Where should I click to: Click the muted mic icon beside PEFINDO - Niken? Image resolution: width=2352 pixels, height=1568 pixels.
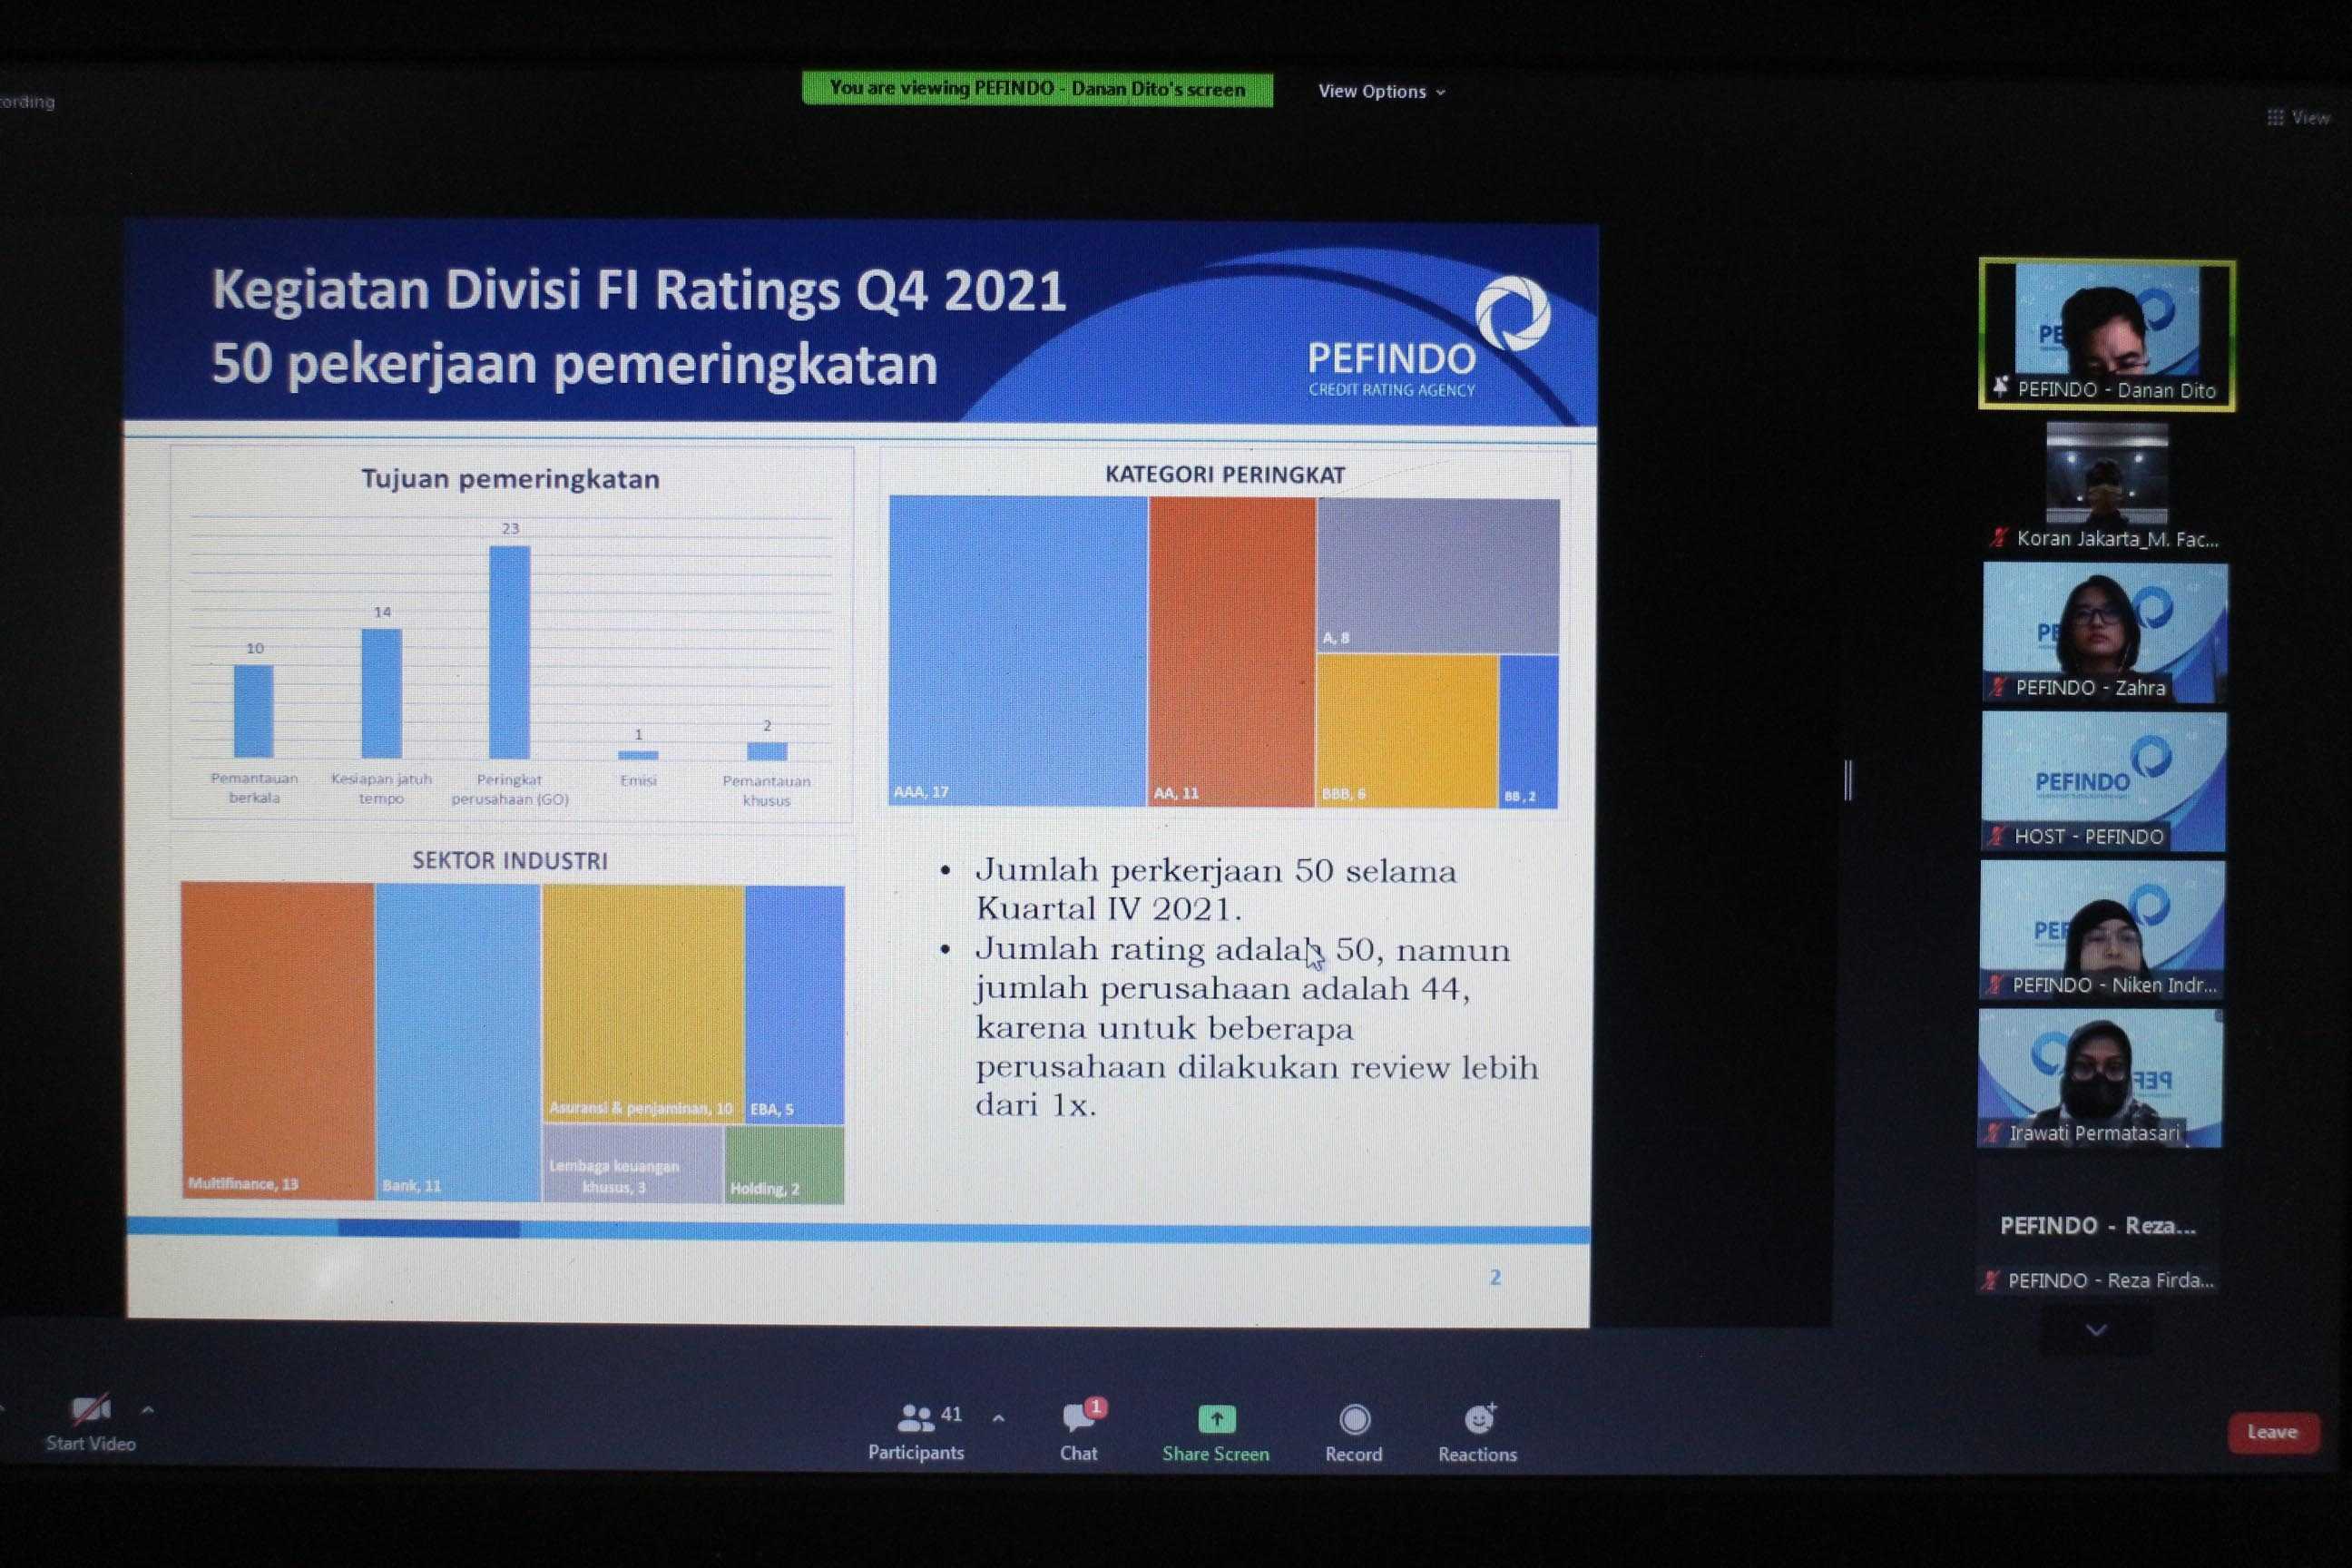coord(1995,985)
